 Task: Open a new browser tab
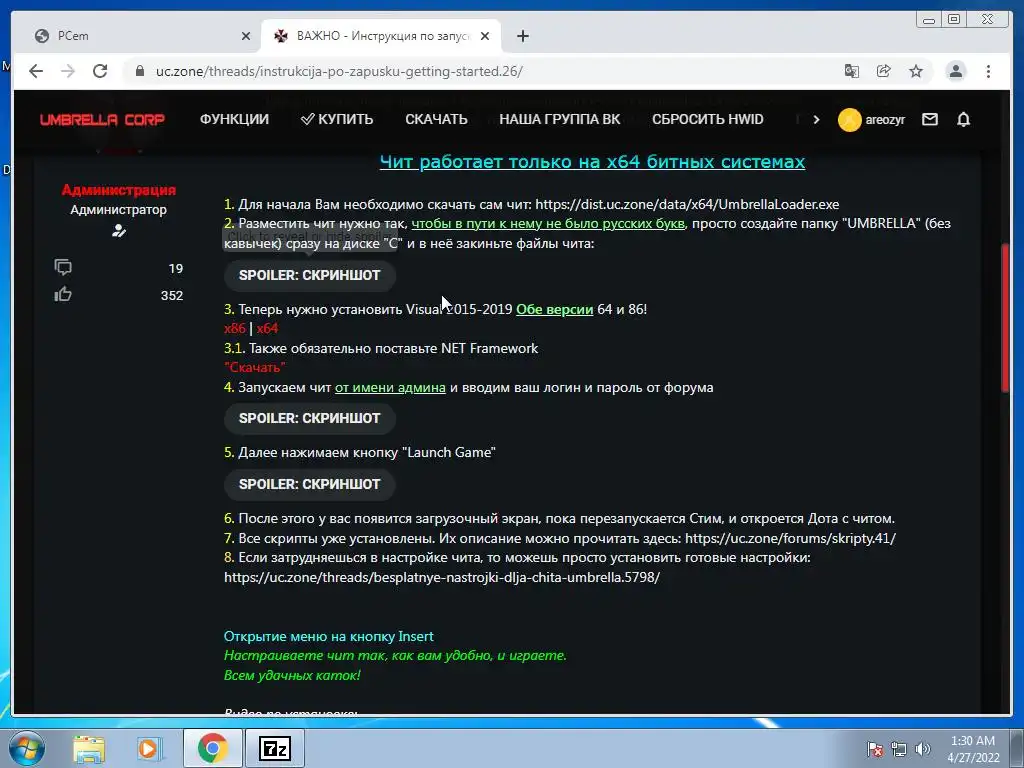[522, 36]
